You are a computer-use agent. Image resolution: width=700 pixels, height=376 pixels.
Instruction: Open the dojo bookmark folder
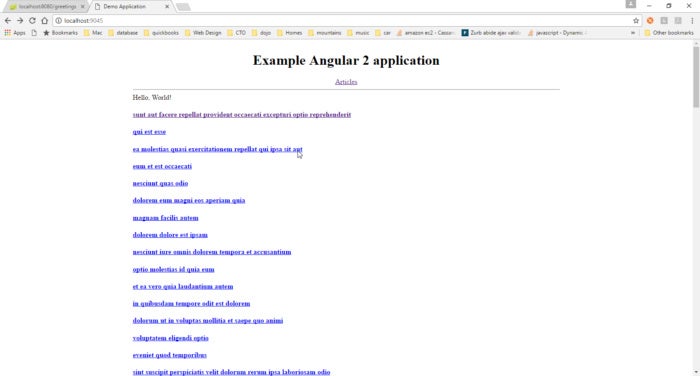[x=261, y=33]
